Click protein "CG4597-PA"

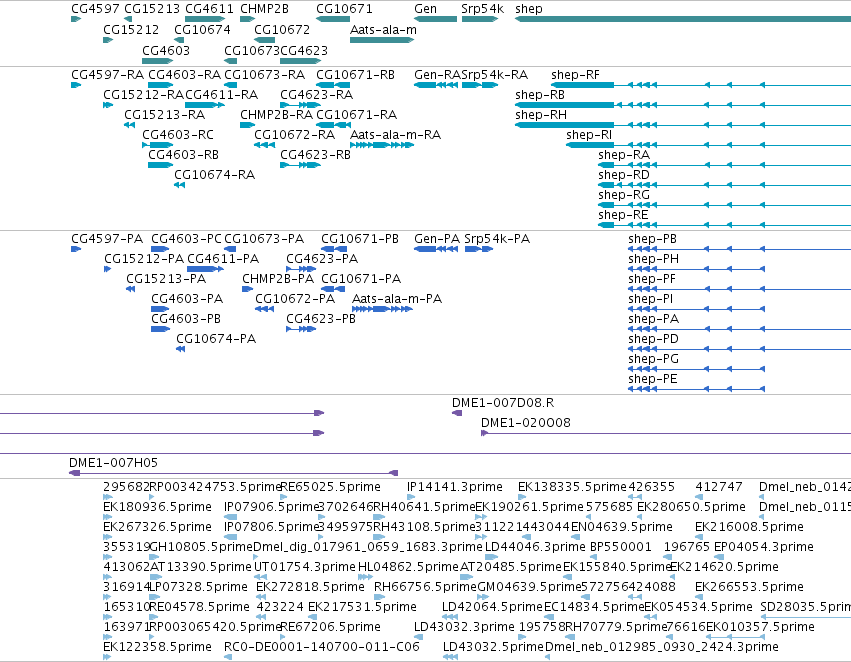point(107,239)
